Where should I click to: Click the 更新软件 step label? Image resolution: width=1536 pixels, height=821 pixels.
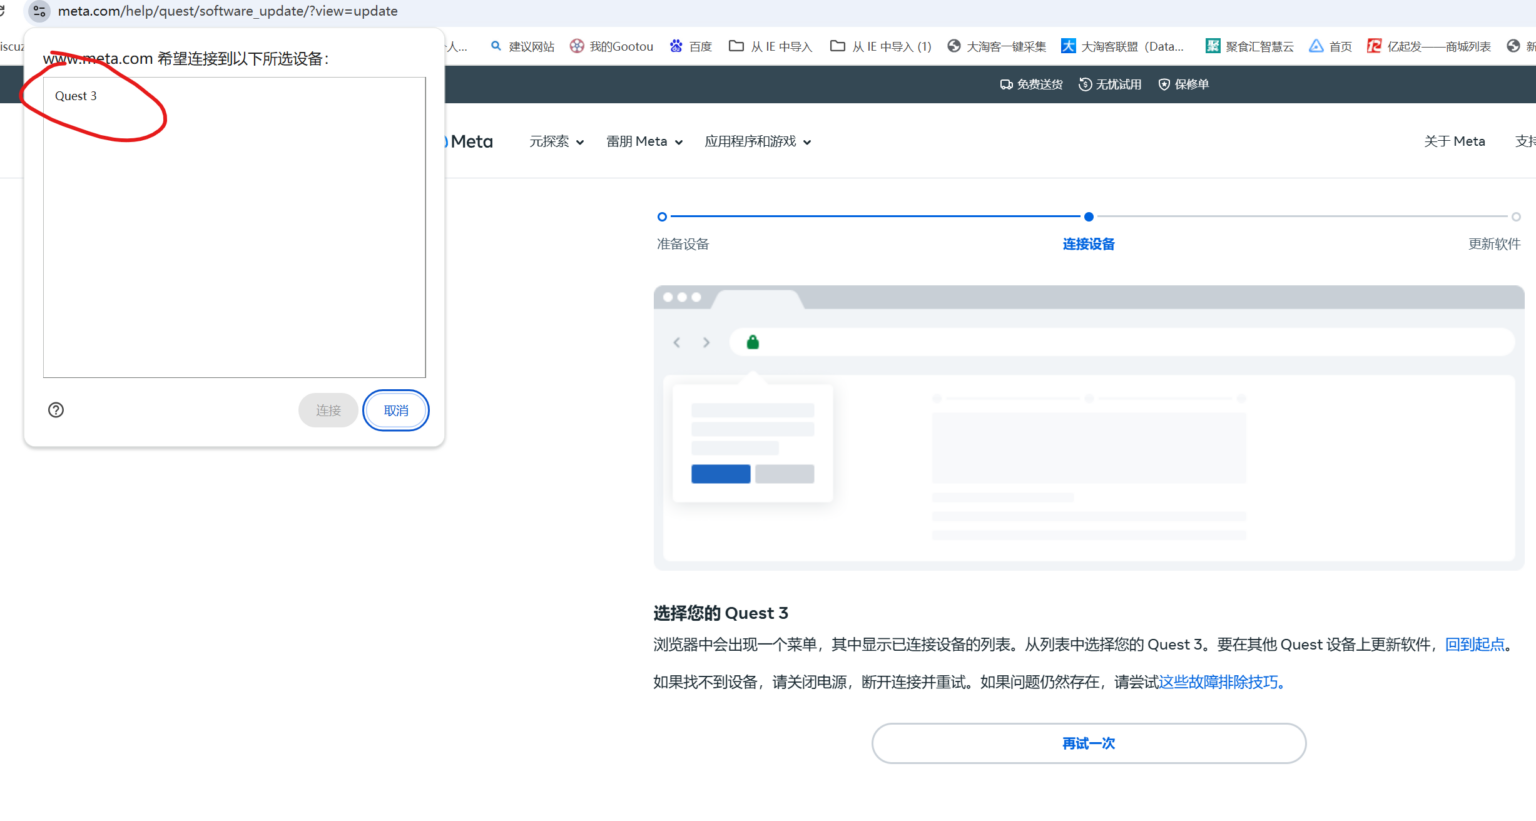1494,244
